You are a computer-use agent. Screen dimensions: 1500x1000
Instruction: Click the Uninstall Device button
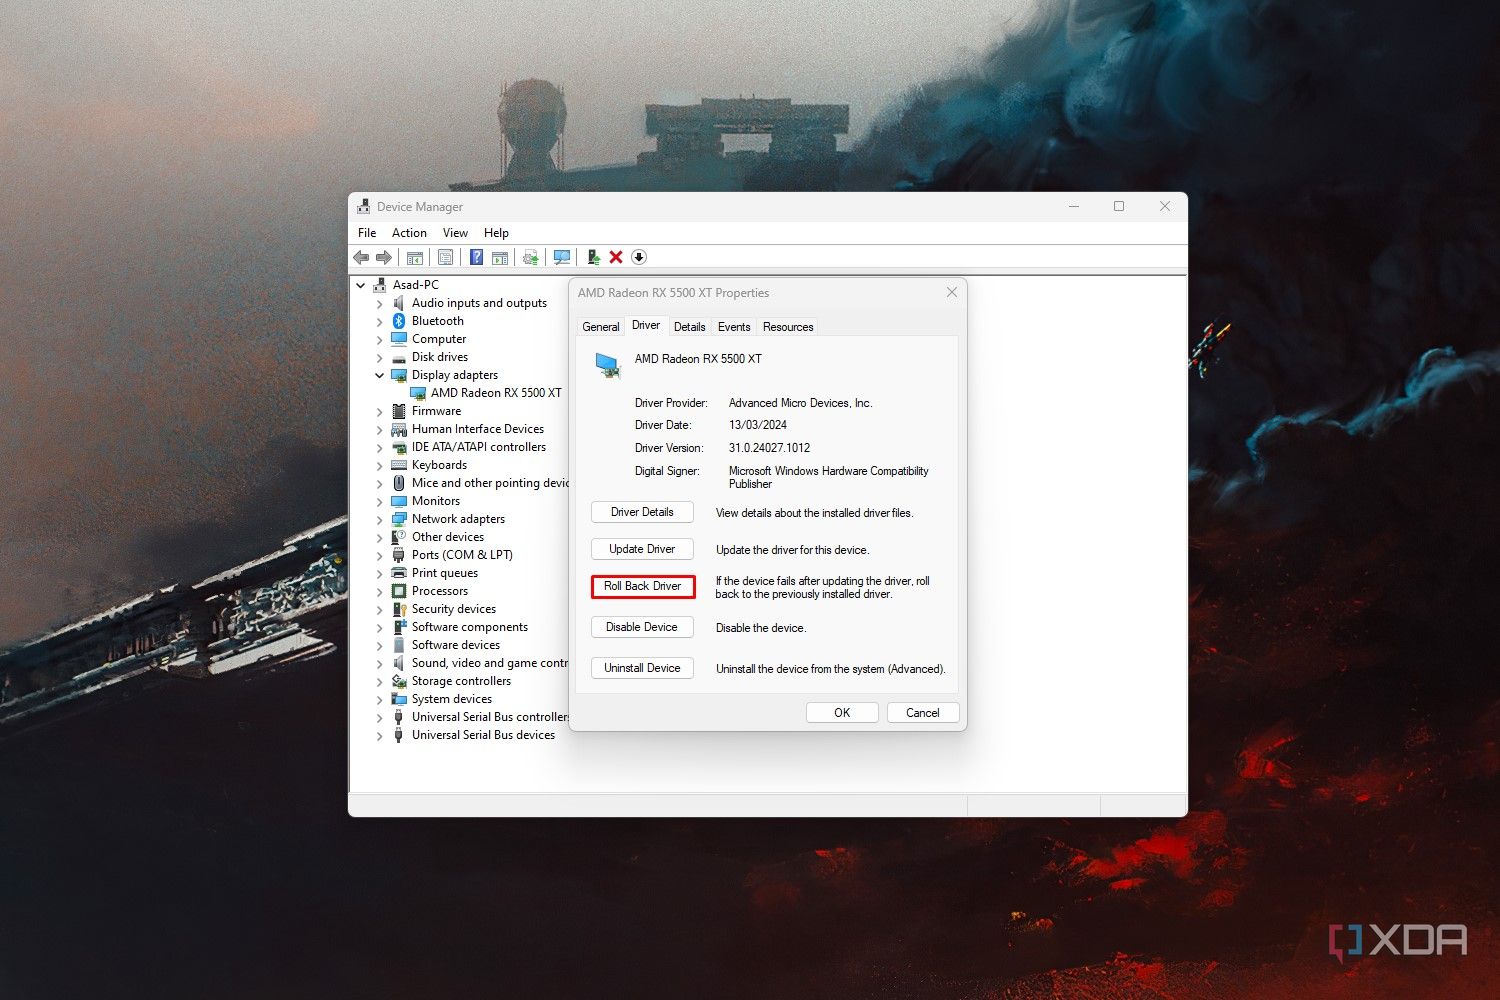click(x=642, y=668)
